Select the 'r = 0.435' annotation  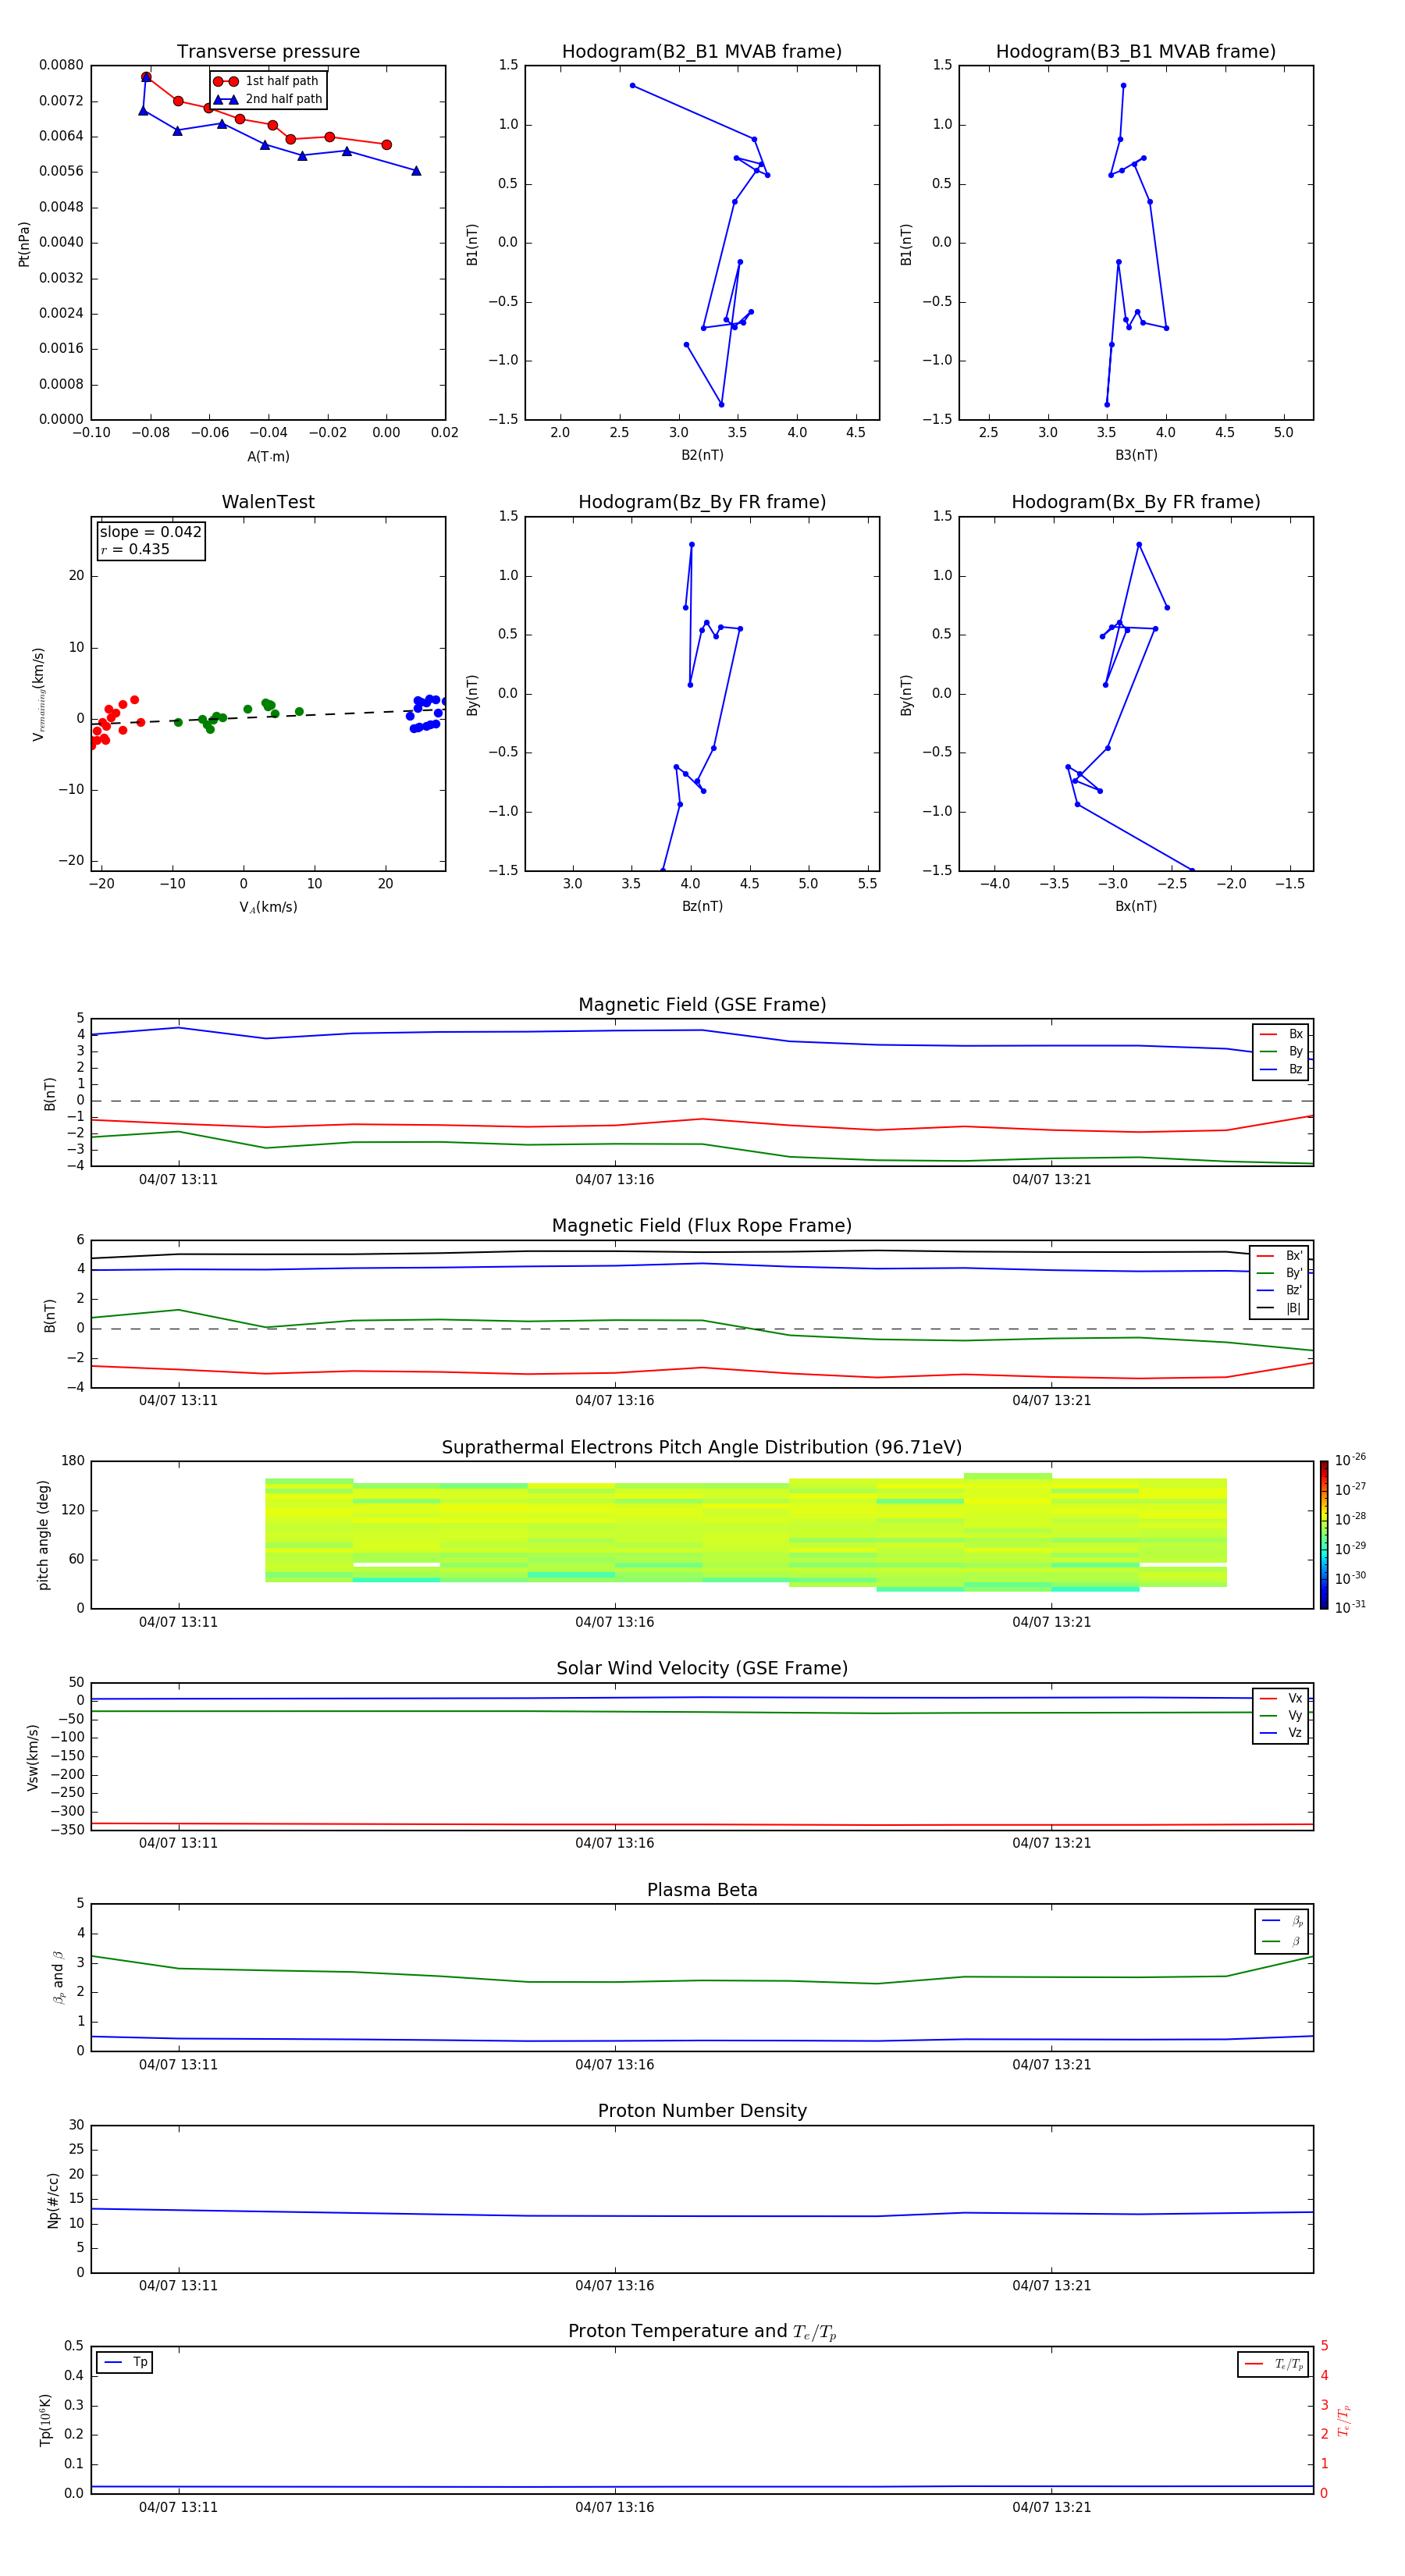(135, 549)
